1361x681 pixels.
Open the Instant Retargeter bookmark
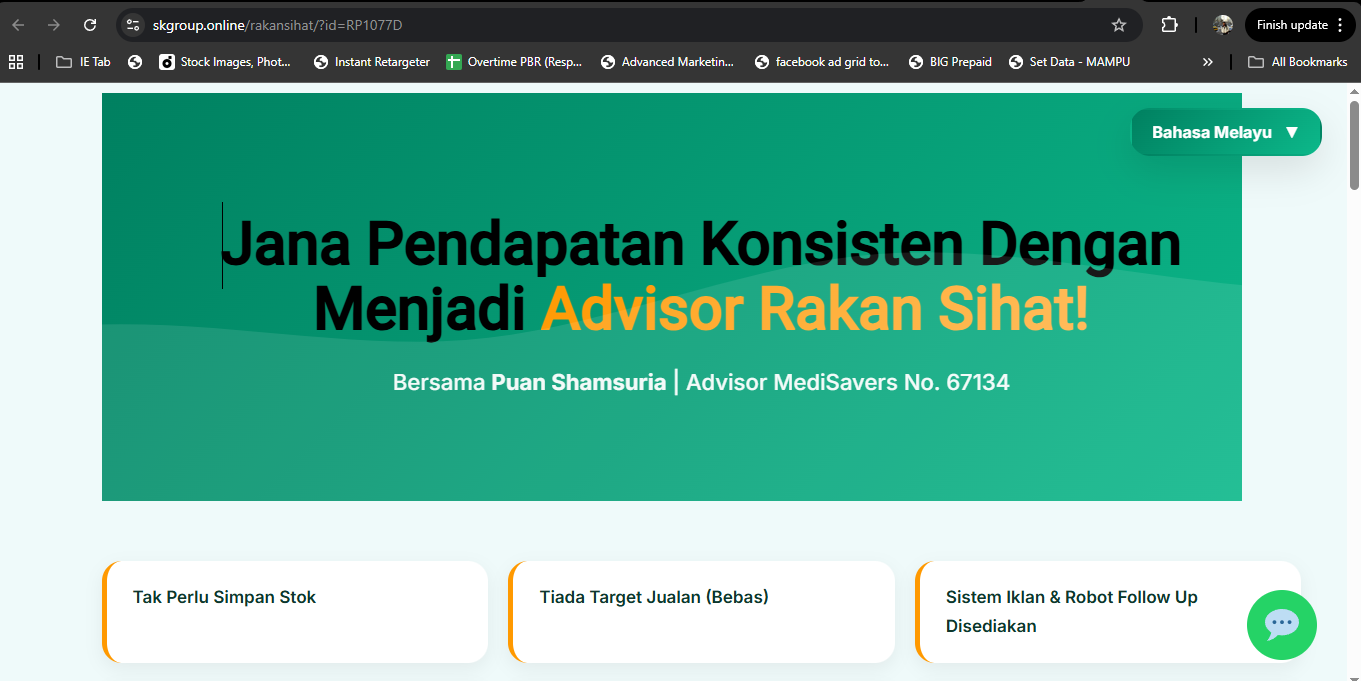371,61
